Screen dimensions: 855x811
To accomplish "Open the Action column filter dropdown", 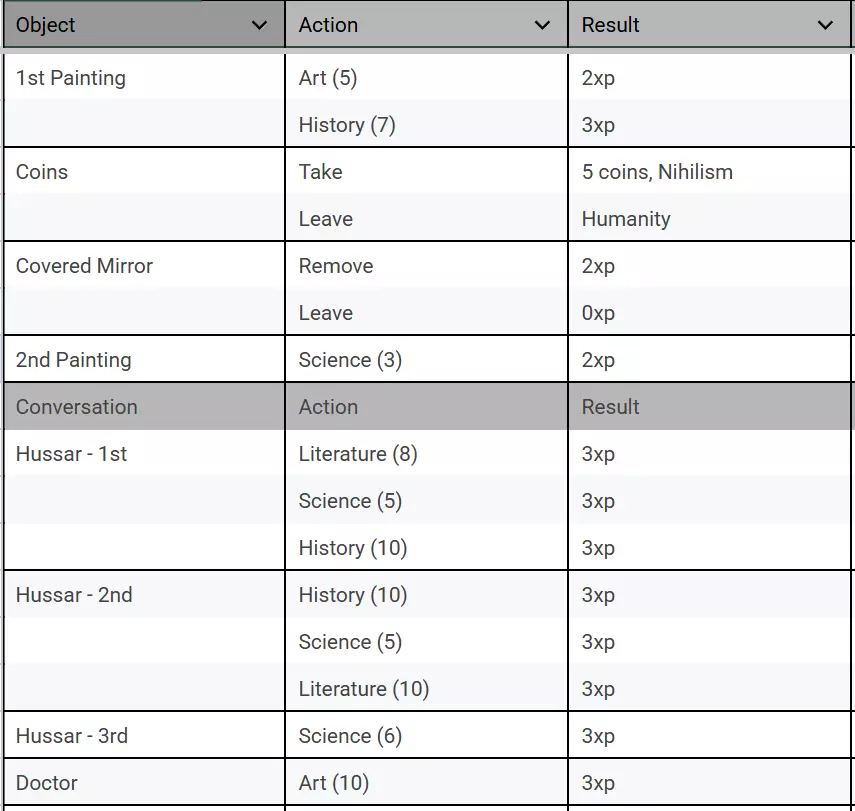I will (x=543, y=26).
